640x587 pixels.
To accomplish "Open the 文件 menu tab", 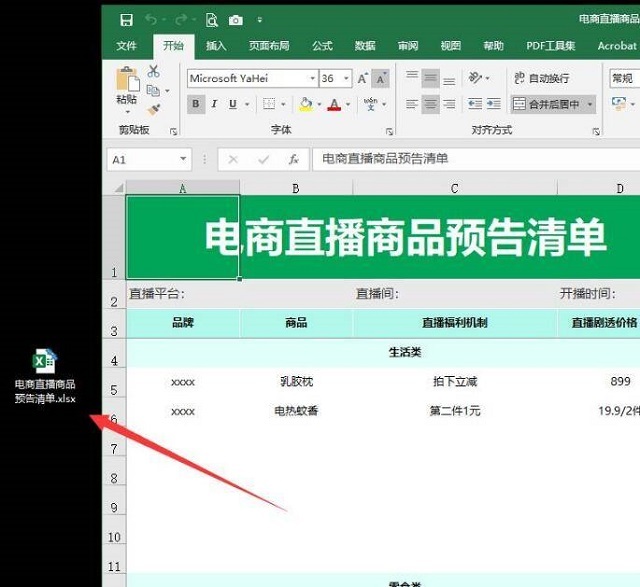I will click(x=126, y=45).
